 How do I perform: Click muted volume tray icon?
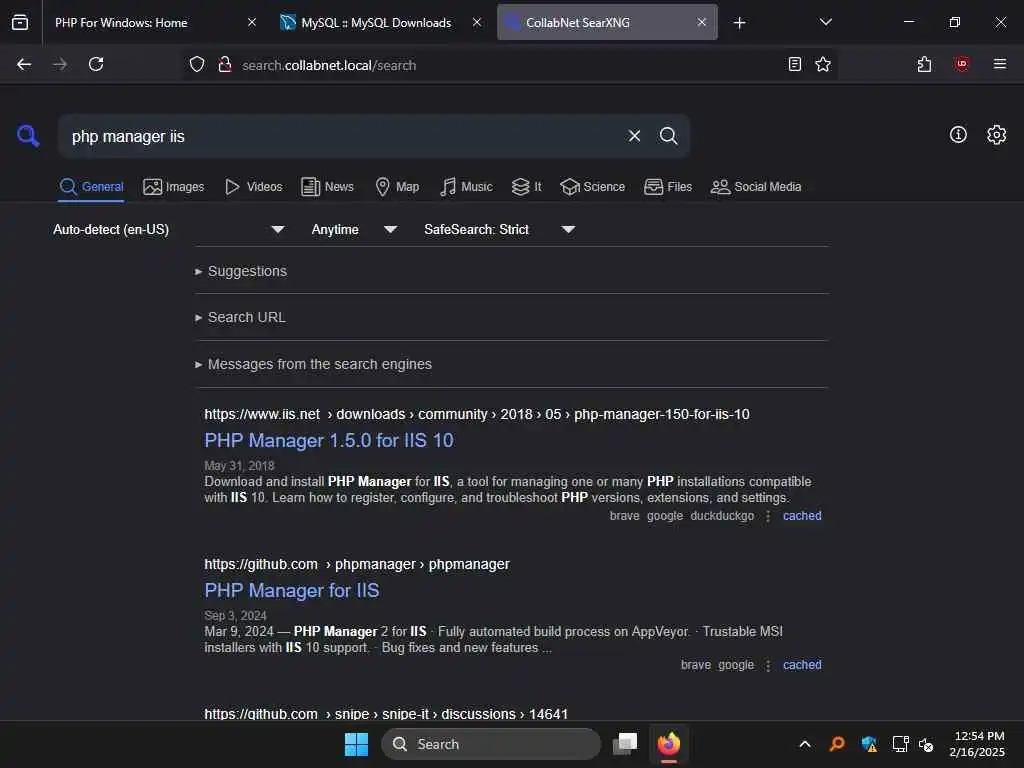tap(926, 744)
